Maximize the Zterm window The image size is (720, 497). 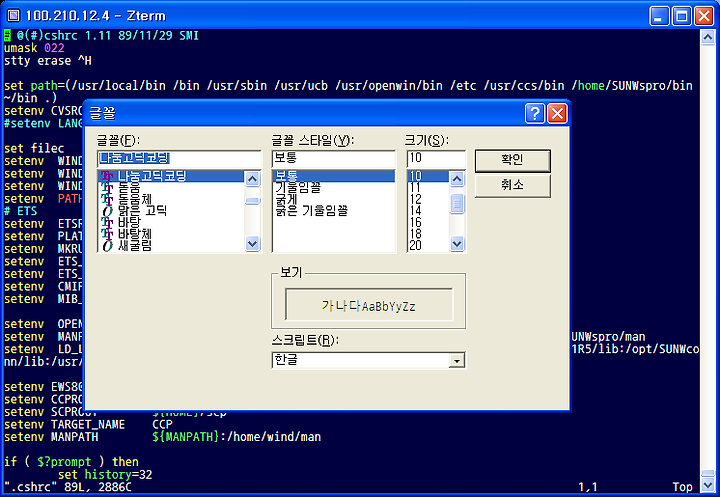(681, 16)
